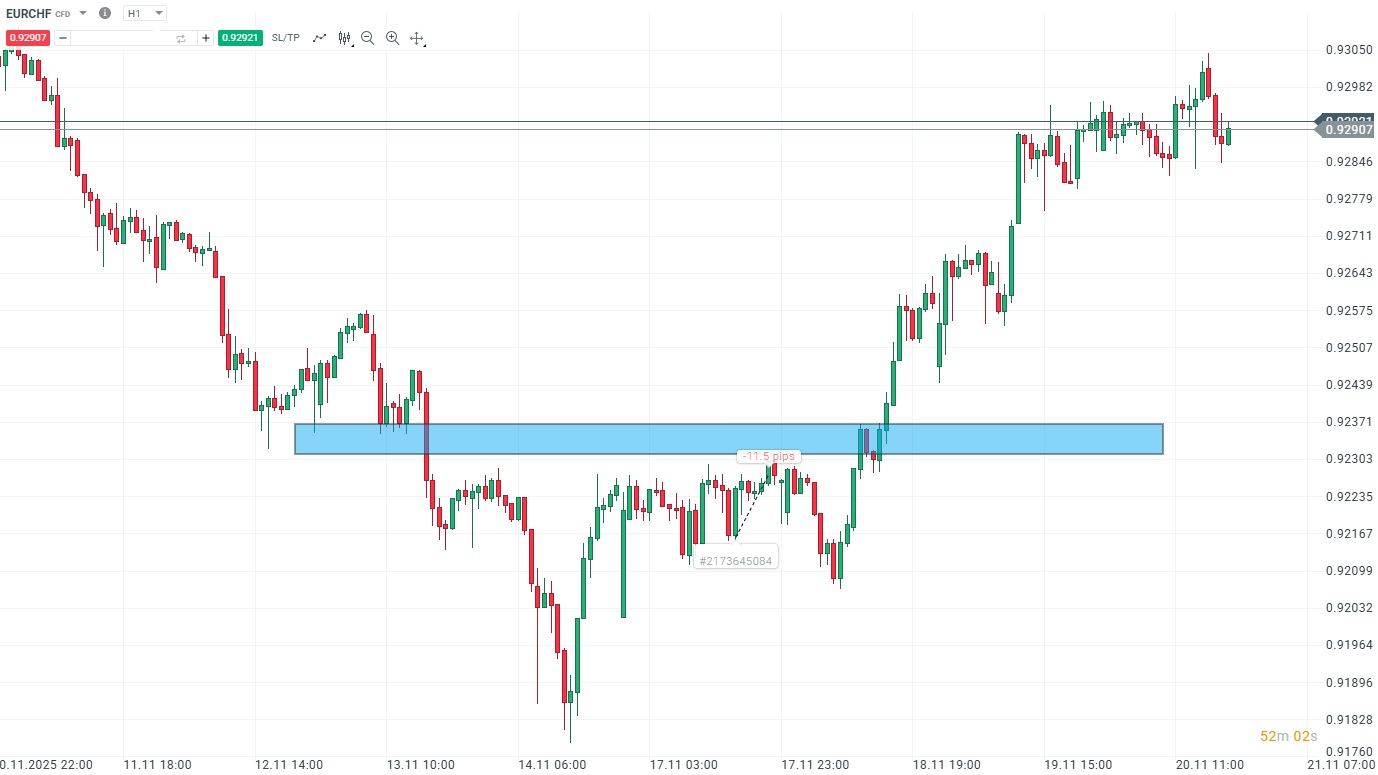Click the order label #2173645084

coord(736,561)
